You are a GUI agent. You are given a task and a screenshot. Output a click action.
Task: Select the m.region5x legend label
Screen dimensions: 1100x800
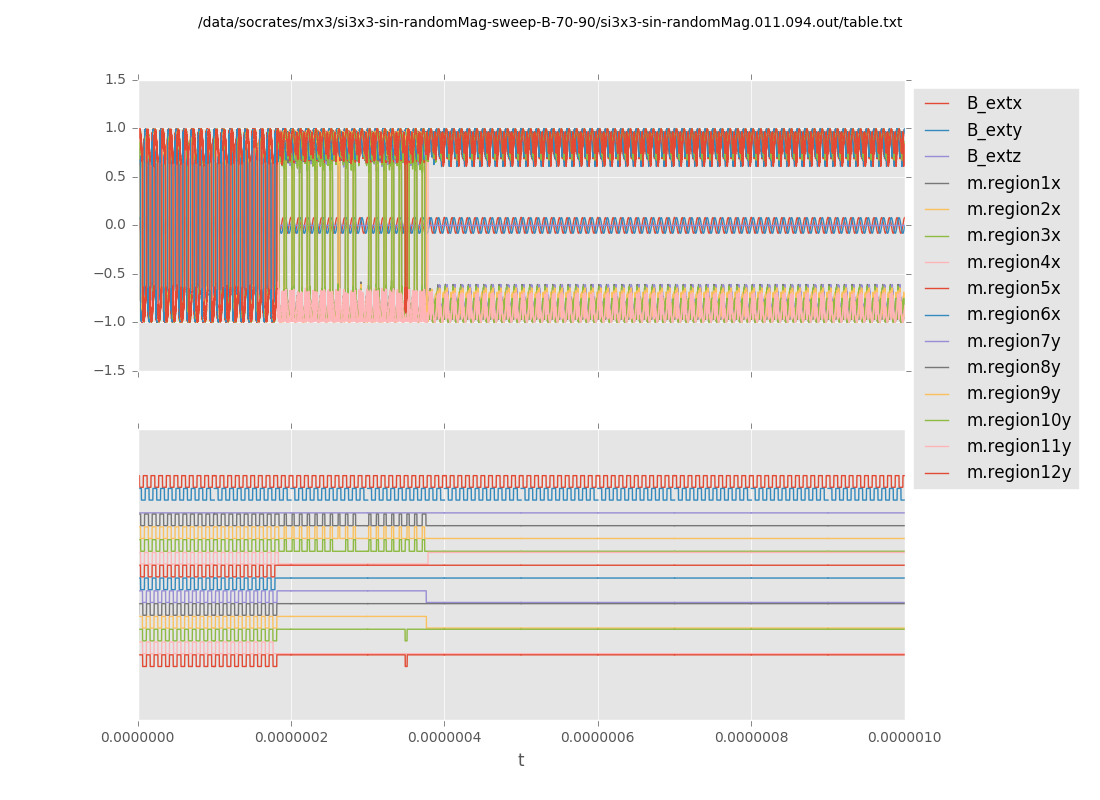pos(1013,288)
